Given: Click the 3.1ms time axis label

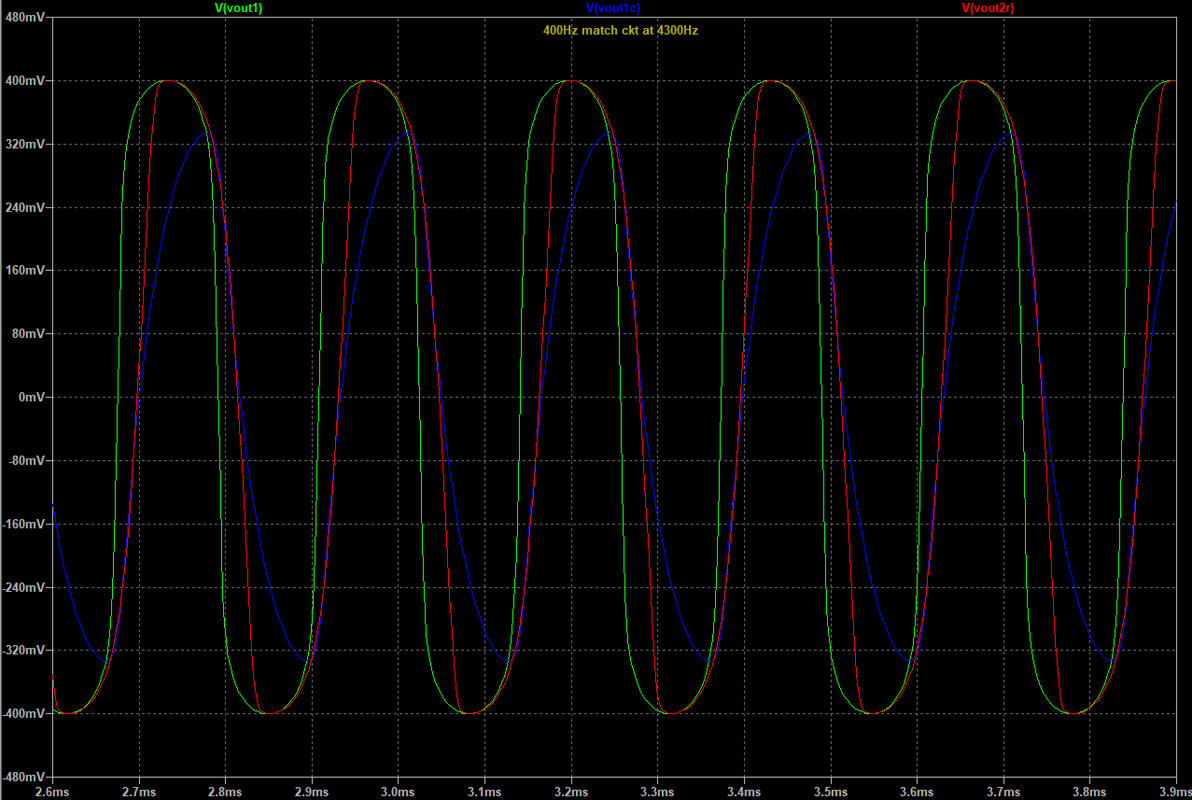Looking at the screenshot, I should pyautogui.click(x=484, y=792).
